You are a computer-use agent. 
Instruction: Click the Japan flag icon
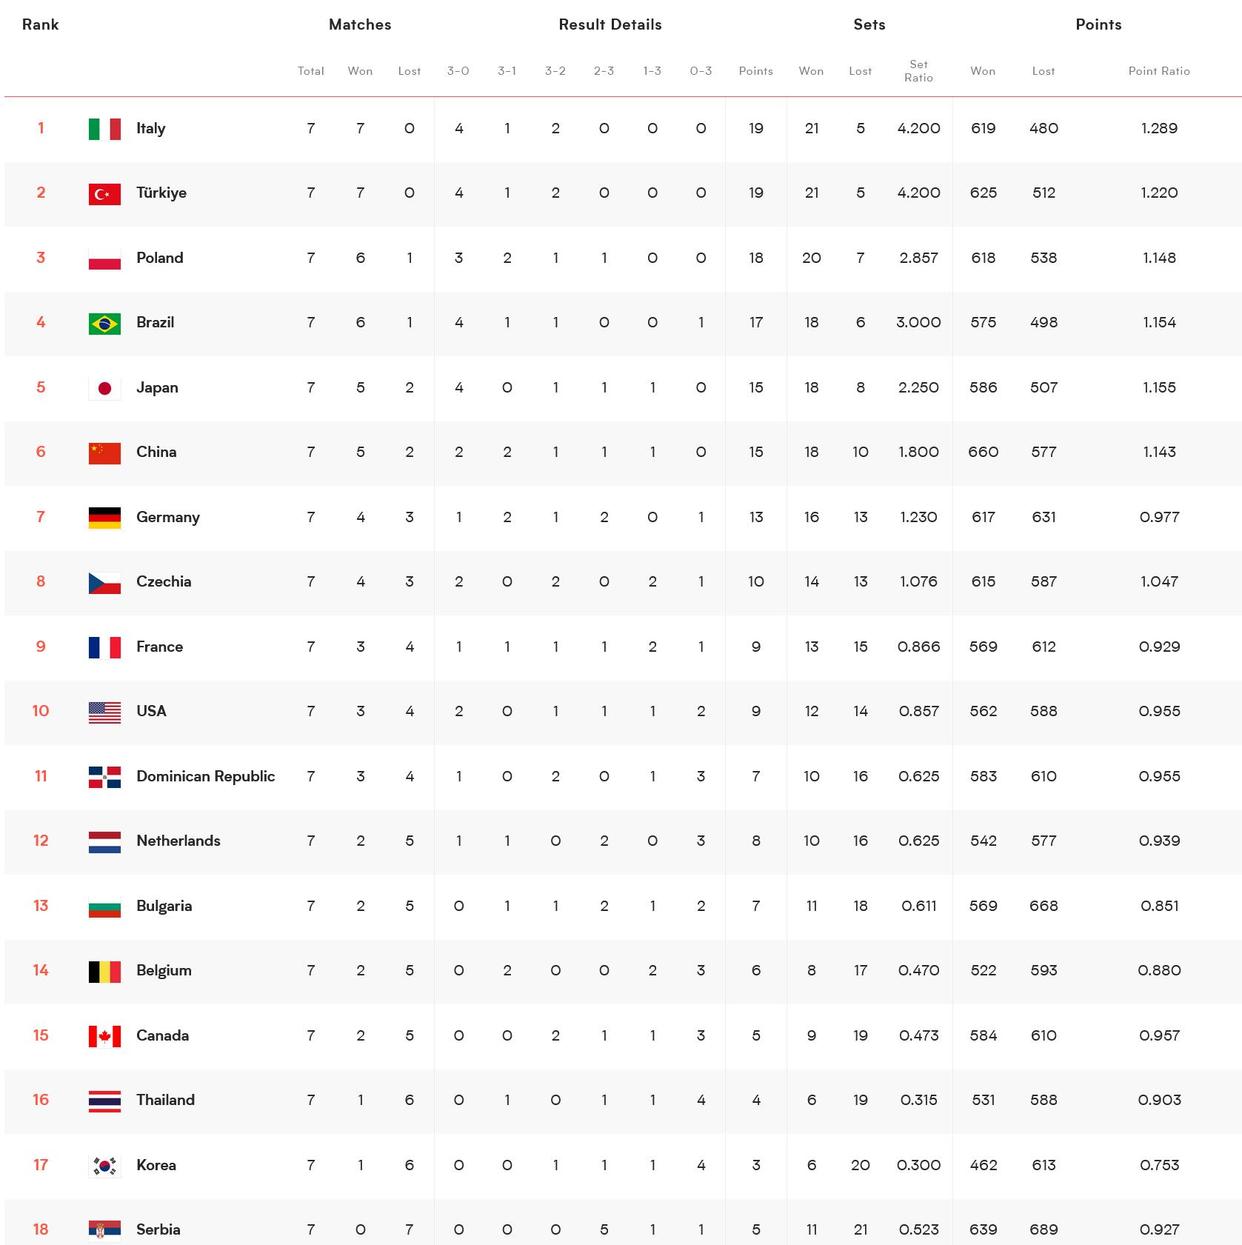[105, 387]
